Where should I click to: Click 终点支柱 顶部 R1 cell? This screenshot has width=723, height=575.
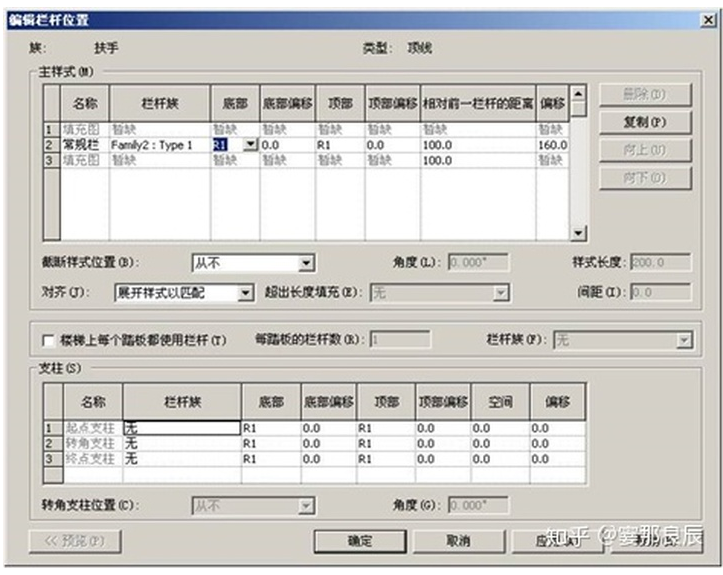click(386, 459)
